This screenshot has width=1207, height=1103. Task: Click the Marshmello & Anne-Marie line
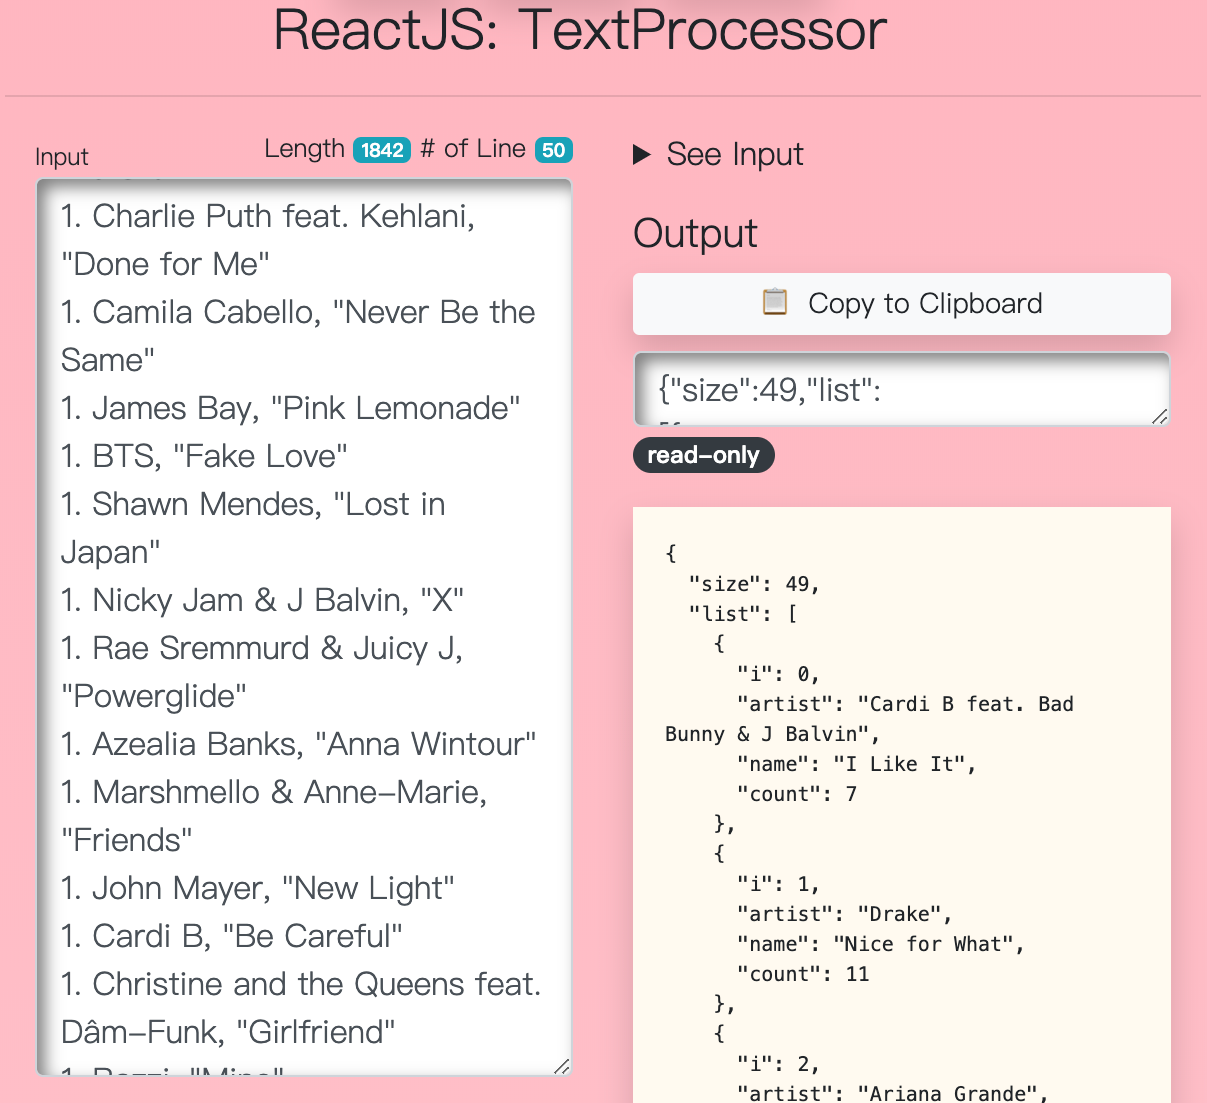pos(274,816)
